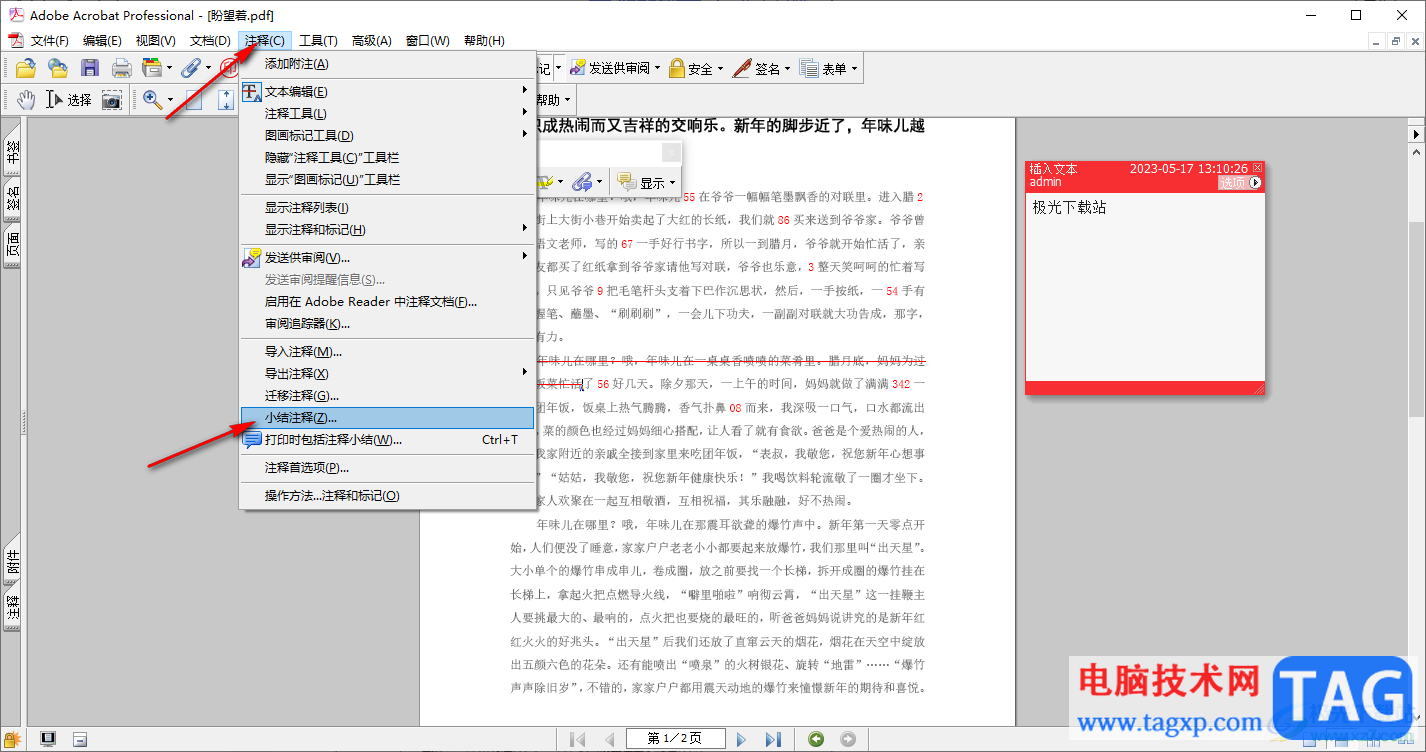This screenshot has width=1426, height=752.
Task: Choose Add Note (添加附注) menu item
Action: click(387, 64)
